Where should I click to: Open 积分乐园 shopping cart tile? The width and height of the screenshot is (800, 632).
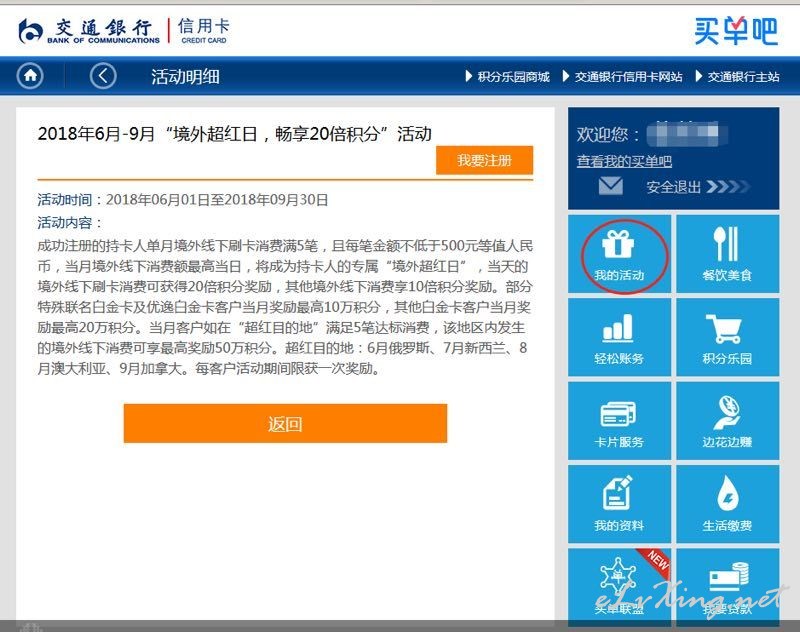pyautogui.click(x=728, y=337)
